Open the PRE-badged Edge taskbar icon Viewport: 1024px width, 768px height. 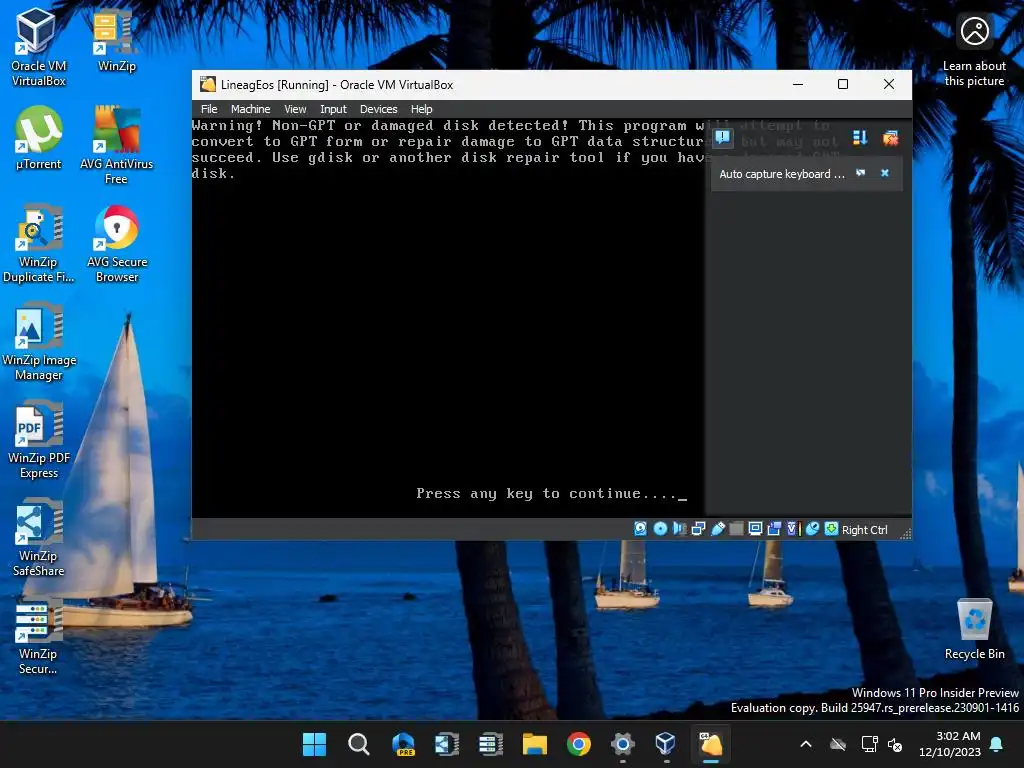(403, 744)
